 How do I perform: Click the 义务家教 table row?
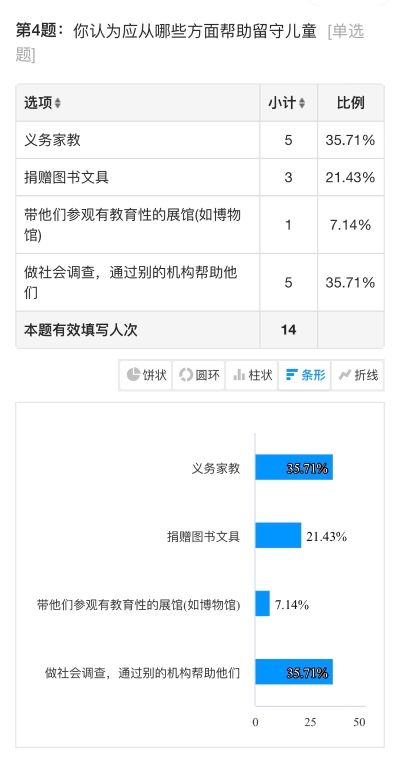coord(200,140)
